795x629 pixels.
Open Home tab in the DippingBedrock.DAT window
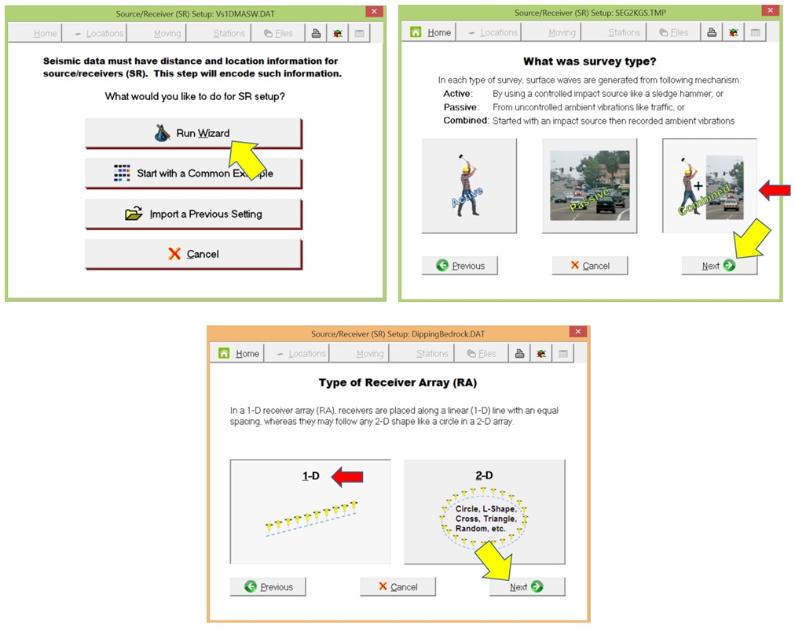pyautogui.click(x=238, y=353)
